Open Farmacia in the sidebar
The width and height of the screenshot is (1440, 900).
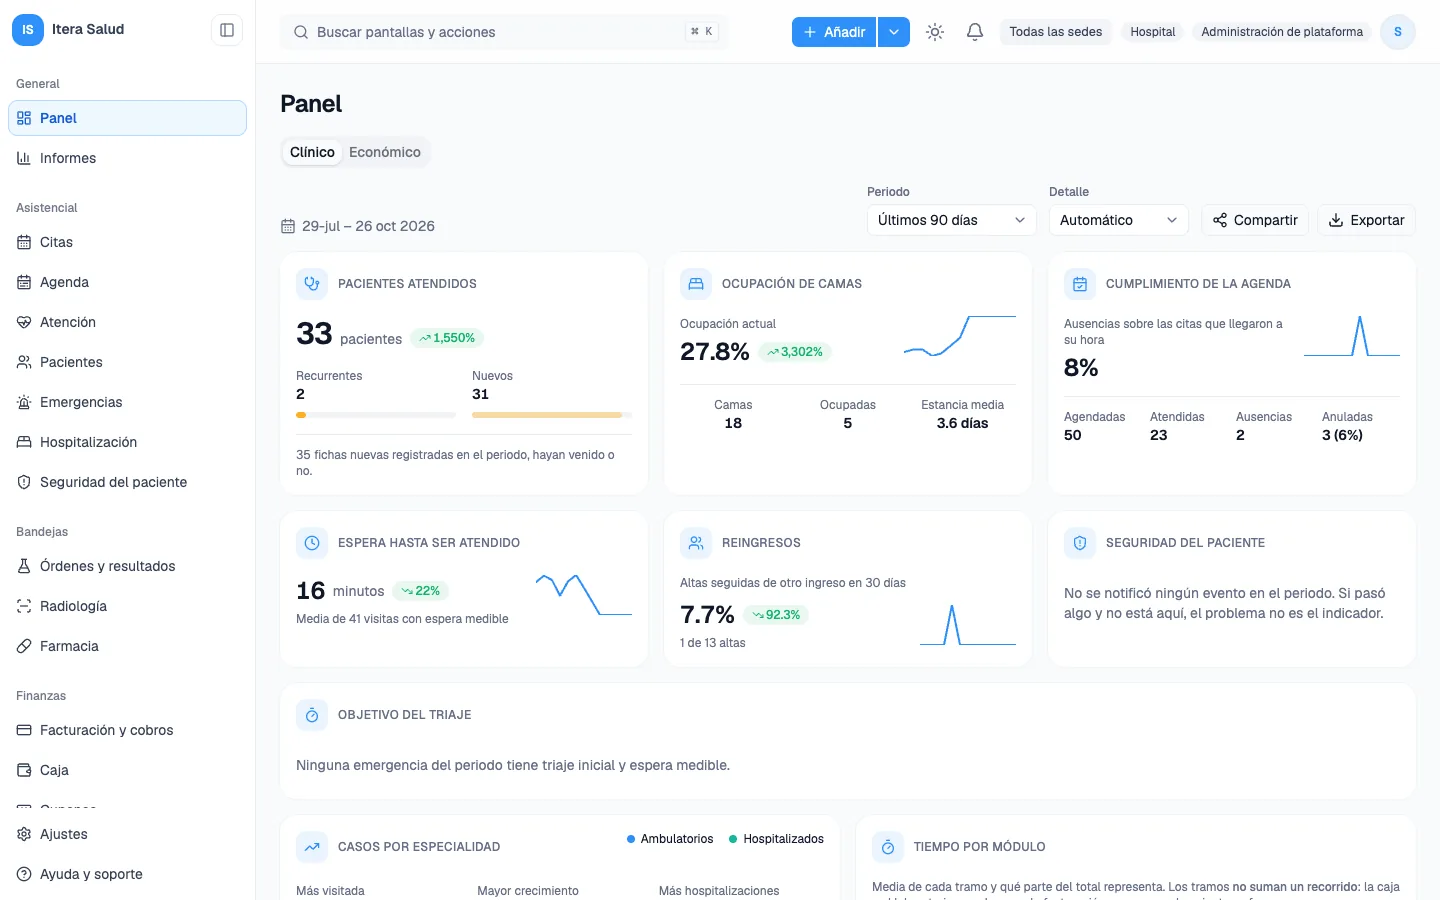[x=127, y=646]
